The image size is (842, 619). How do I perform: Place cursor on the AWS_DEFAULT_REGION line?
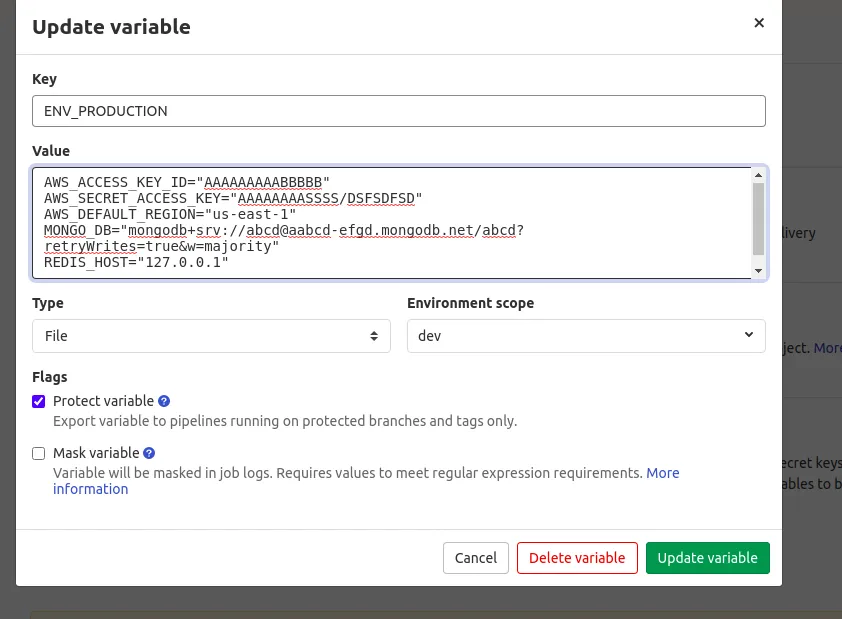[x=170, y=214]
